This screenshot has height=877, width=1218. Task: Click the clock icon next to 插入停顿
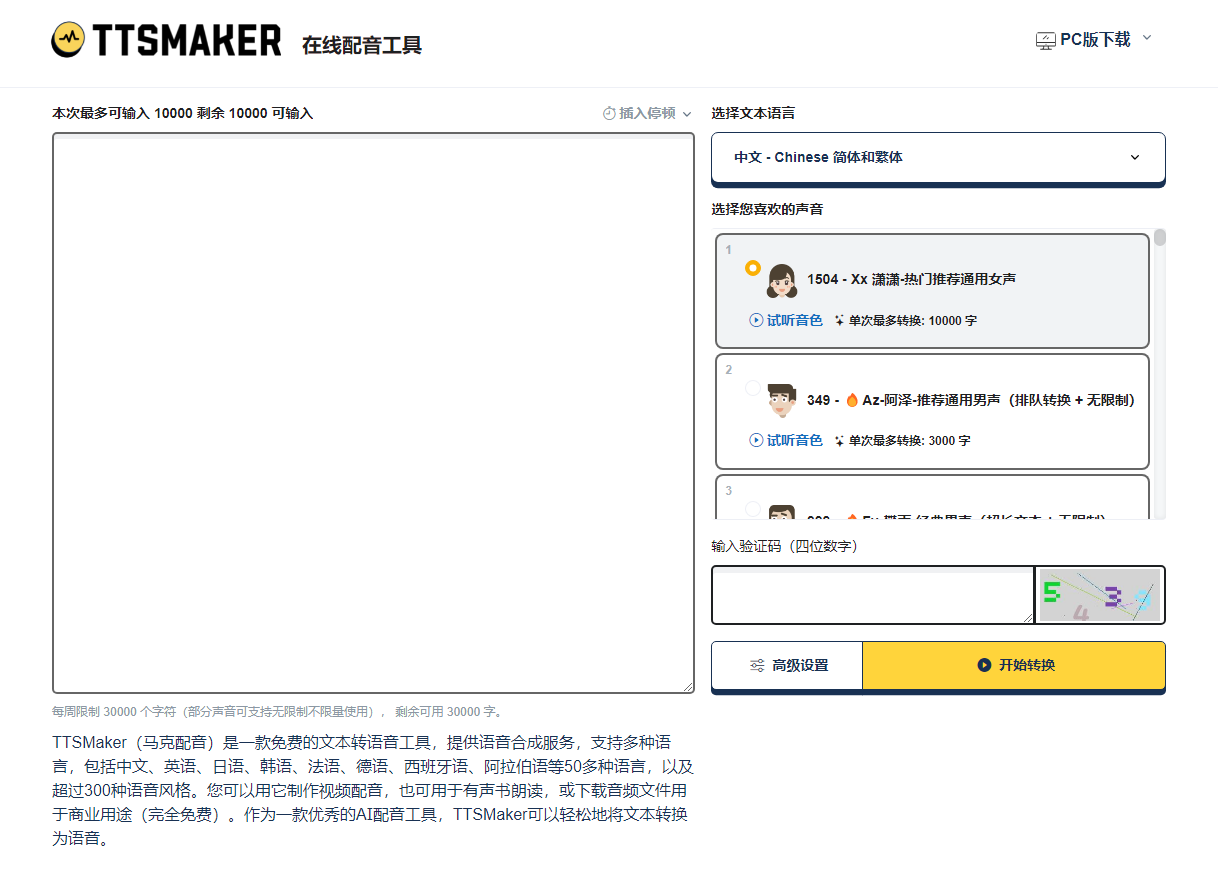point(608,113)
